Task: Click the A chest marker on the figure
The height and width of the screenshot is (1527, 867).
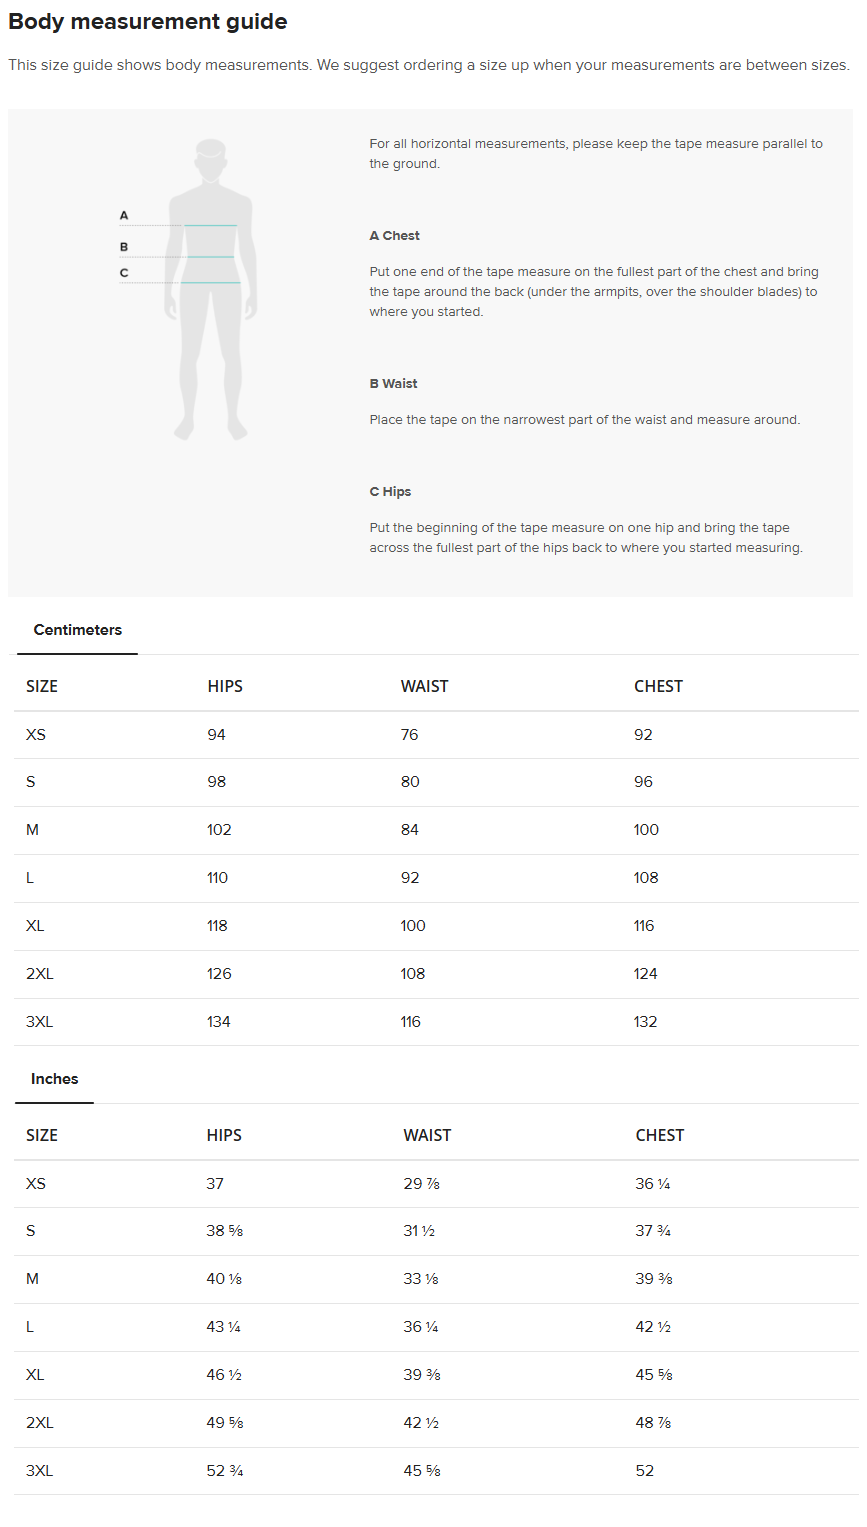Action: pos(124,216)
